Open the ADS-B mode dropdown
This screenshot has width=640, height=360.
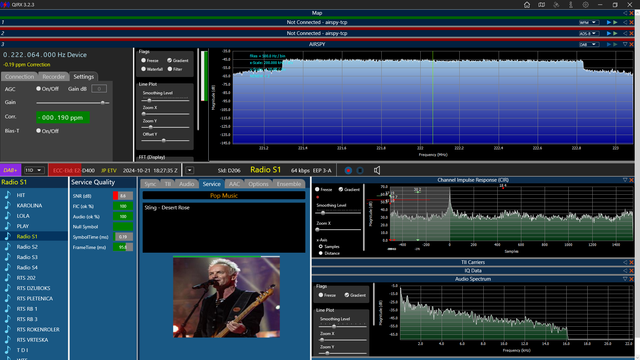589,33
